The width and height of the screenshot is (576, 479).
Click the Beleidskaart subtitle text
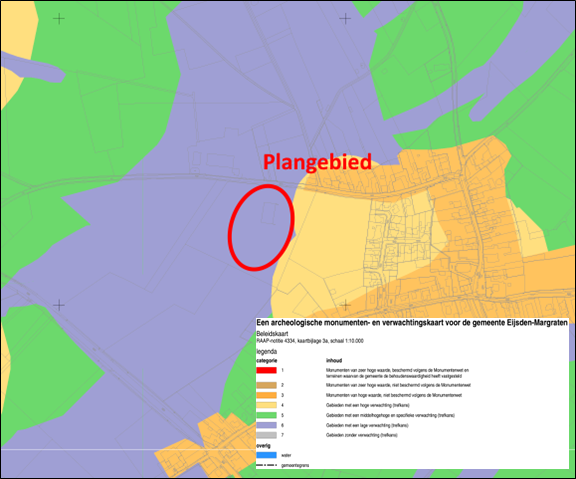[272, 334]
